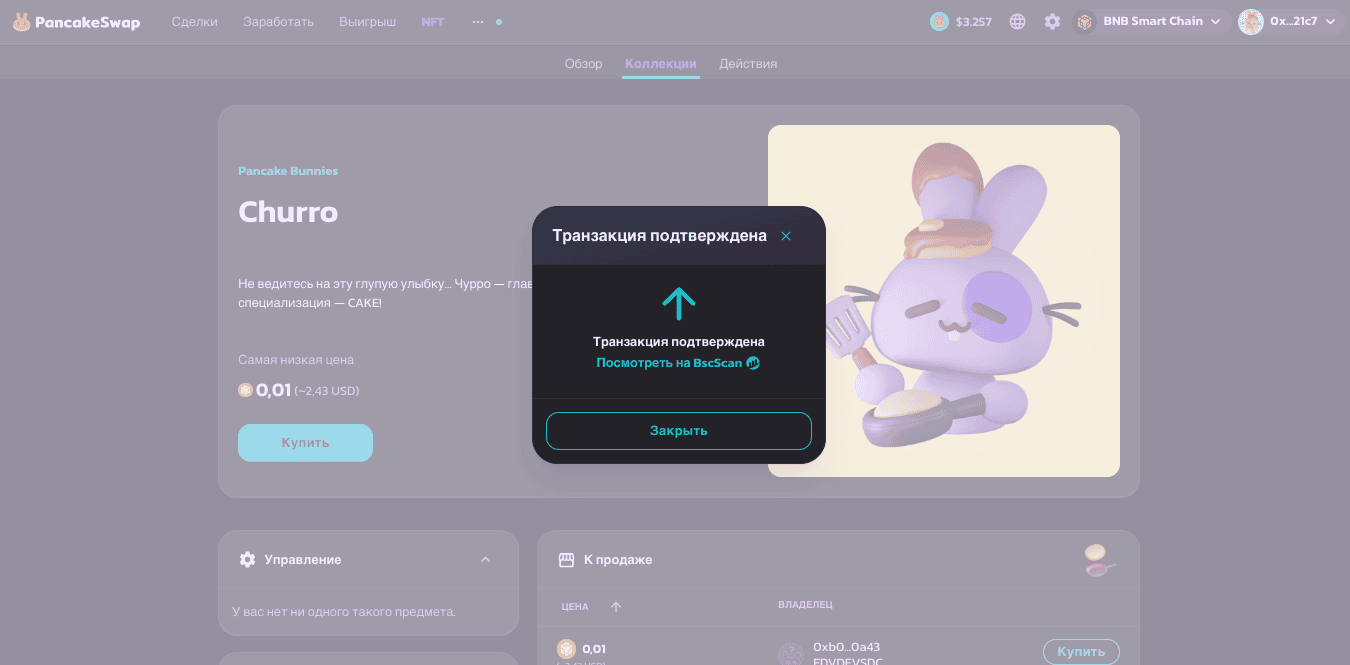Click the BNB icon in the 0,01 listing row
The image size is (1350, 665).
[566, 649]
